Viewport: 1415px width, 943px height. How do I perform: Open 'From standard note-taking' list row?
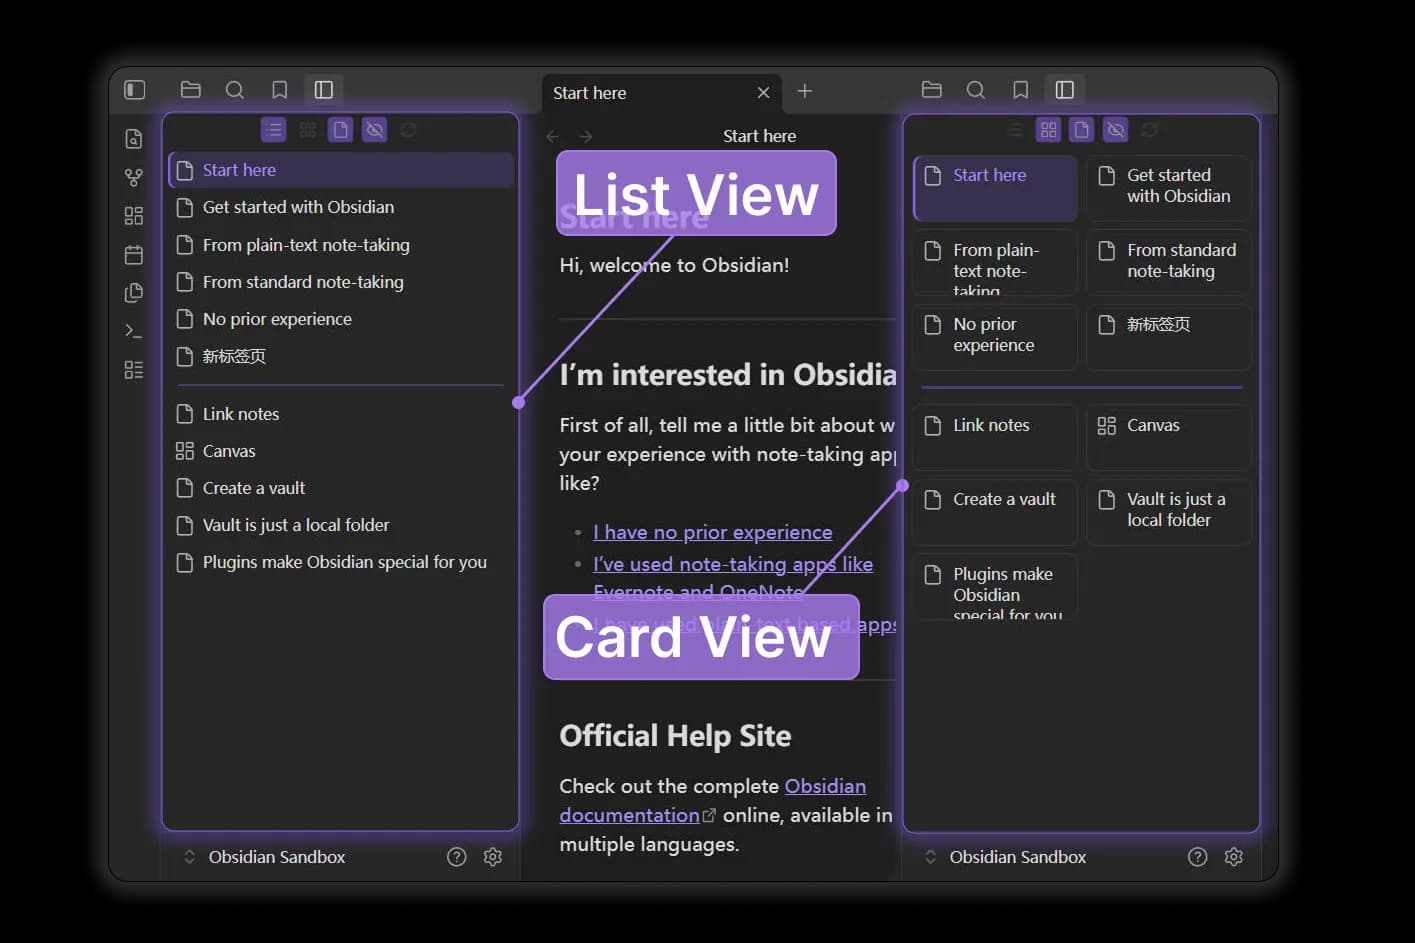click(341, 282)
